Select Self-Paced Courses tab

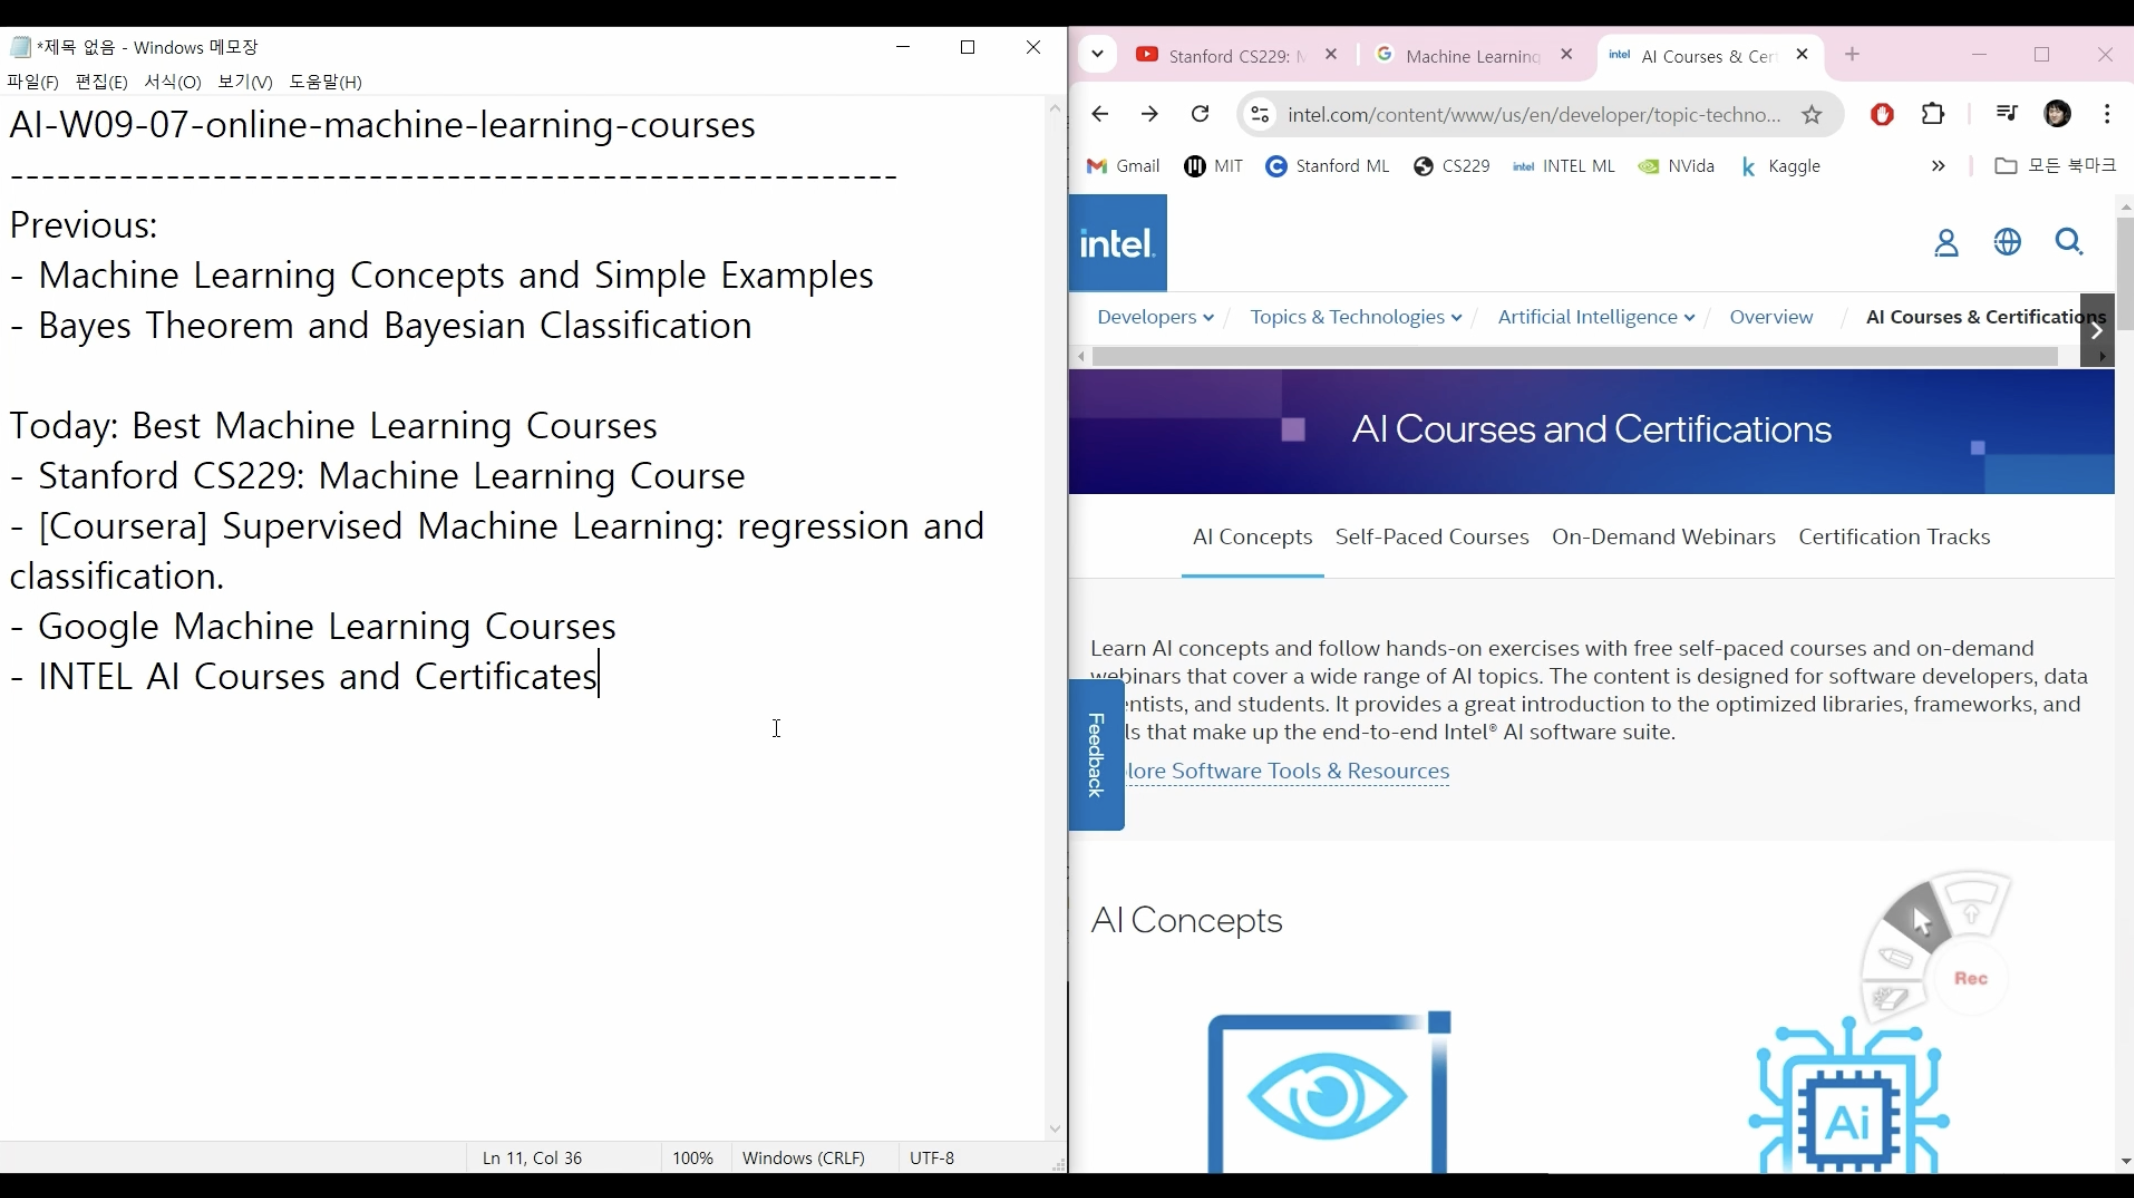click(x=1432, y=537)
